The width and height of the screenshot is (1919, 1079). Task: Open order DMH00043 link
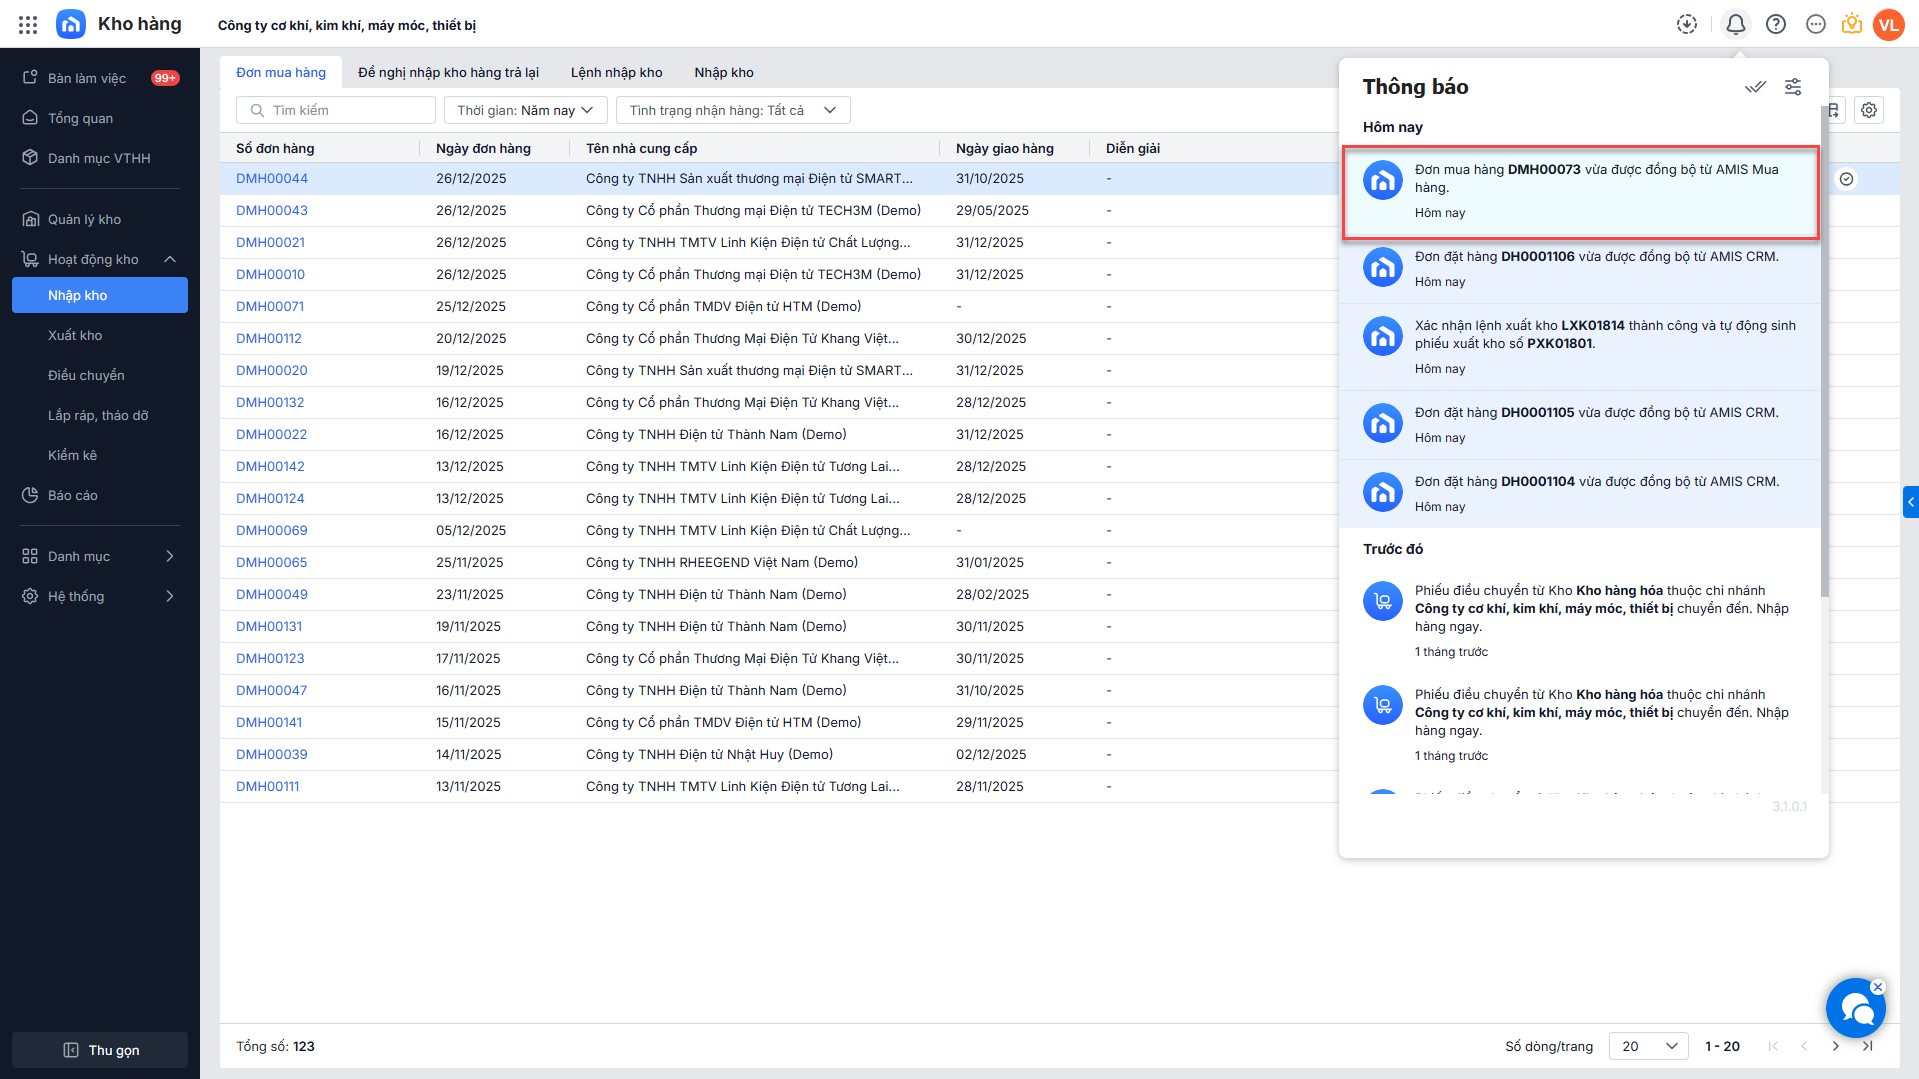[272, 211]
